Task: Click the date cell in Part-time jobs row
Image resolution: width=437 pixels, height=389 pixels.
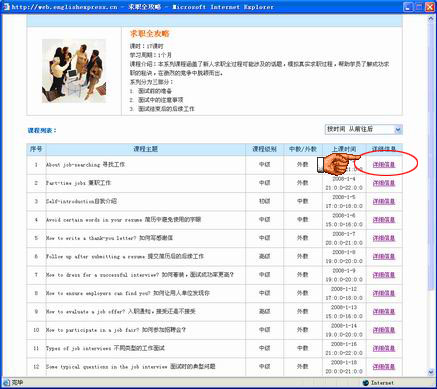Action: click(344, 183)
